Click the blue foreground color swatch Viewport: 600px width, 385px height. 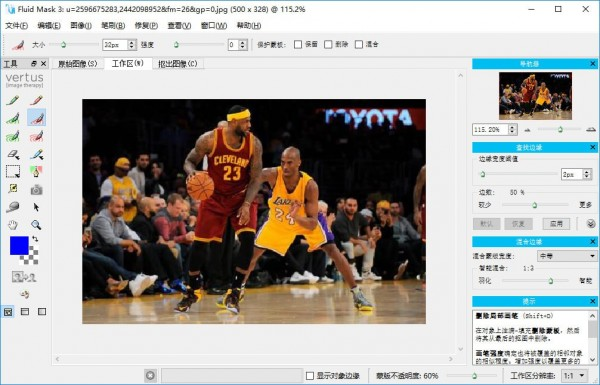pos(19,245)
